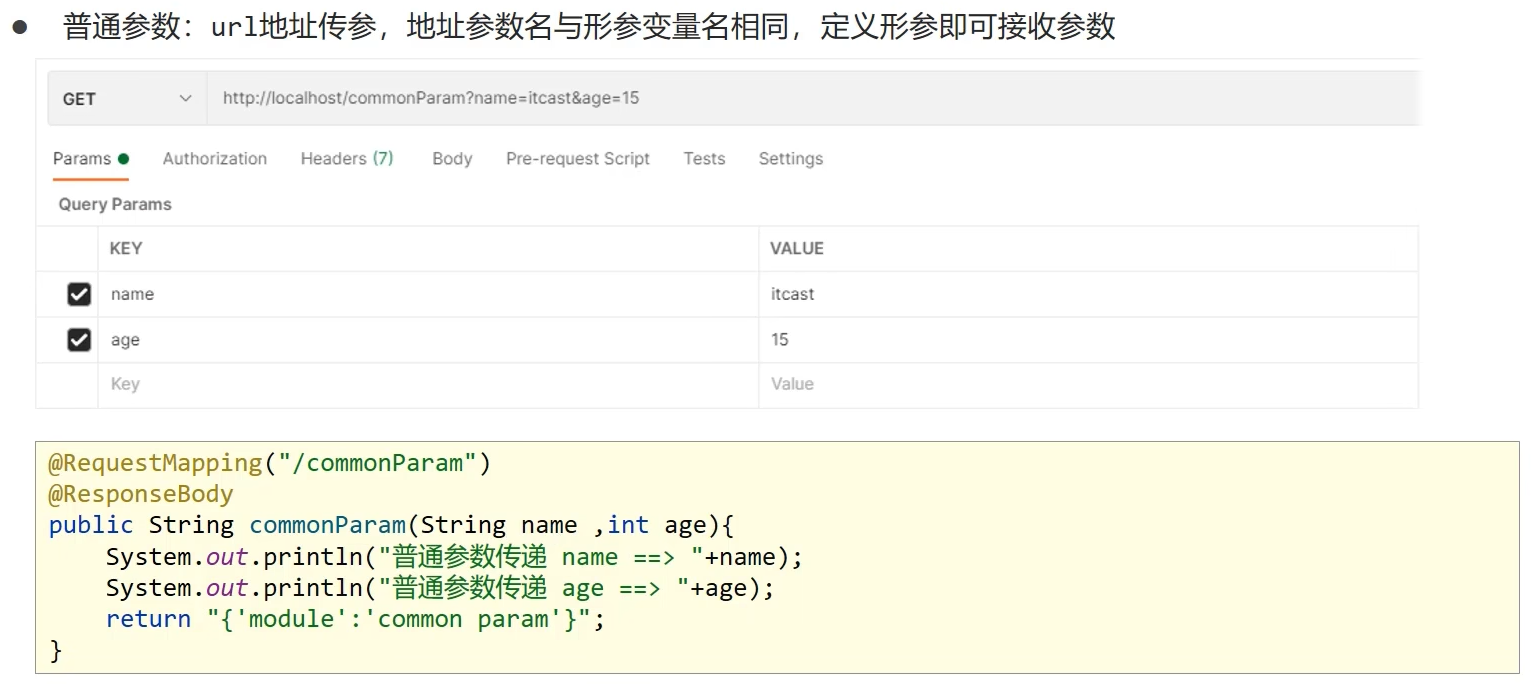
Task: Click the empty Value placeholder field
Action: [1089, 385]
